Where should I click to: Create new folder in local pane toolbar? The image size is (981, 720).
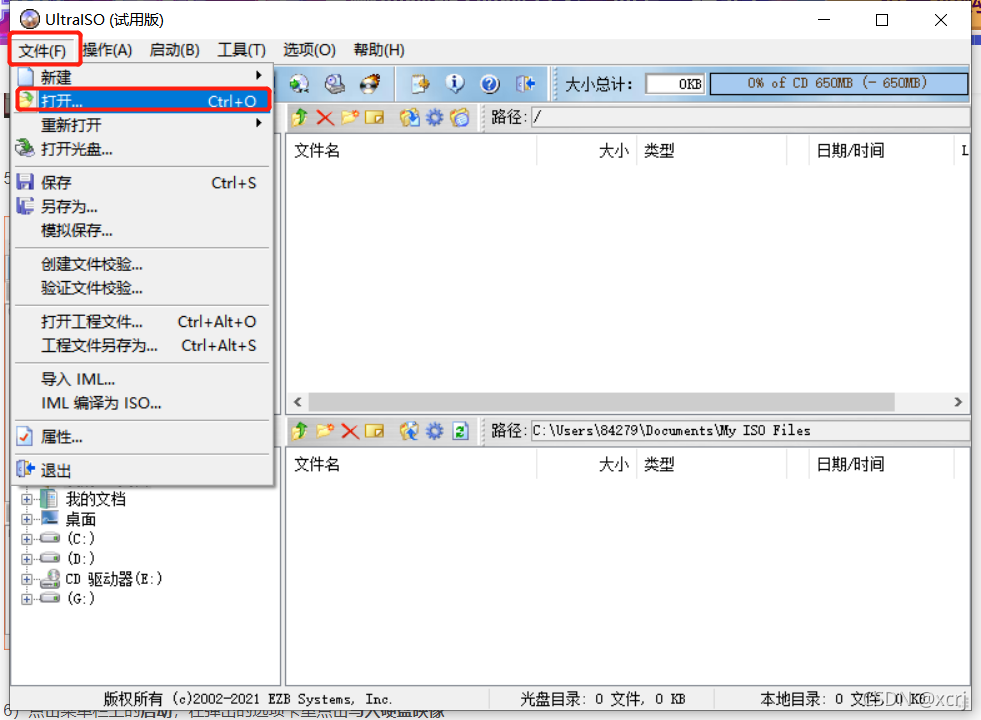[x=325, y=431]
